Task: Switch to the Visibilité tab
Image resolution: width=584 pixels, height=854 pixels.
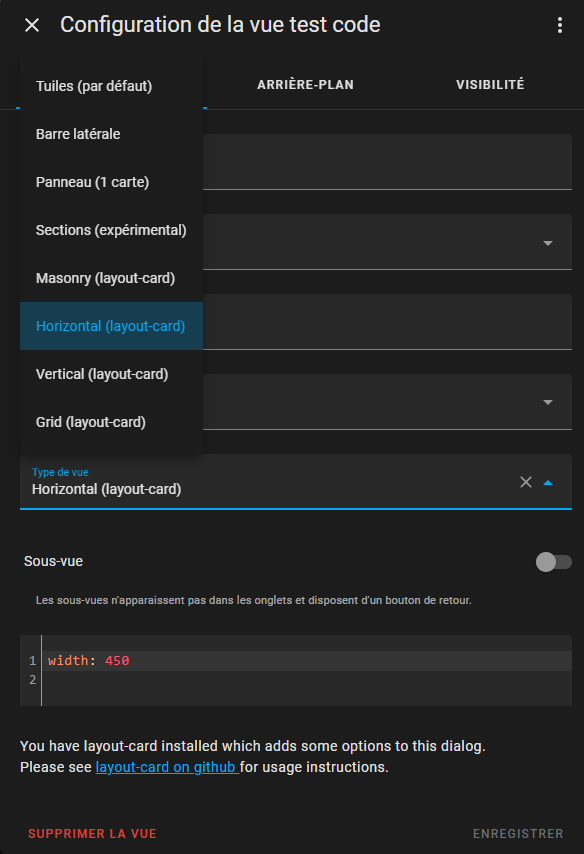Action: (x=490, y=85)
